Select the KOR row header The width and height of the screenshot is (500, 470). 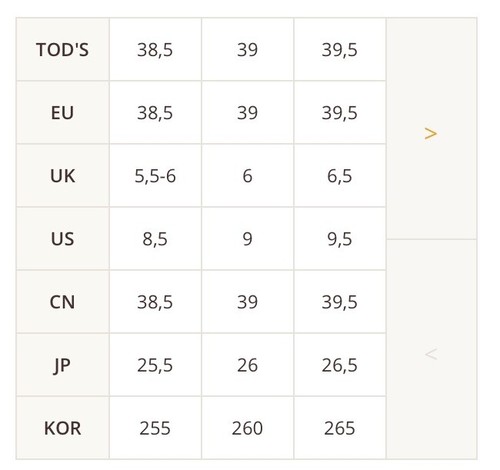(x=63, y=428)
